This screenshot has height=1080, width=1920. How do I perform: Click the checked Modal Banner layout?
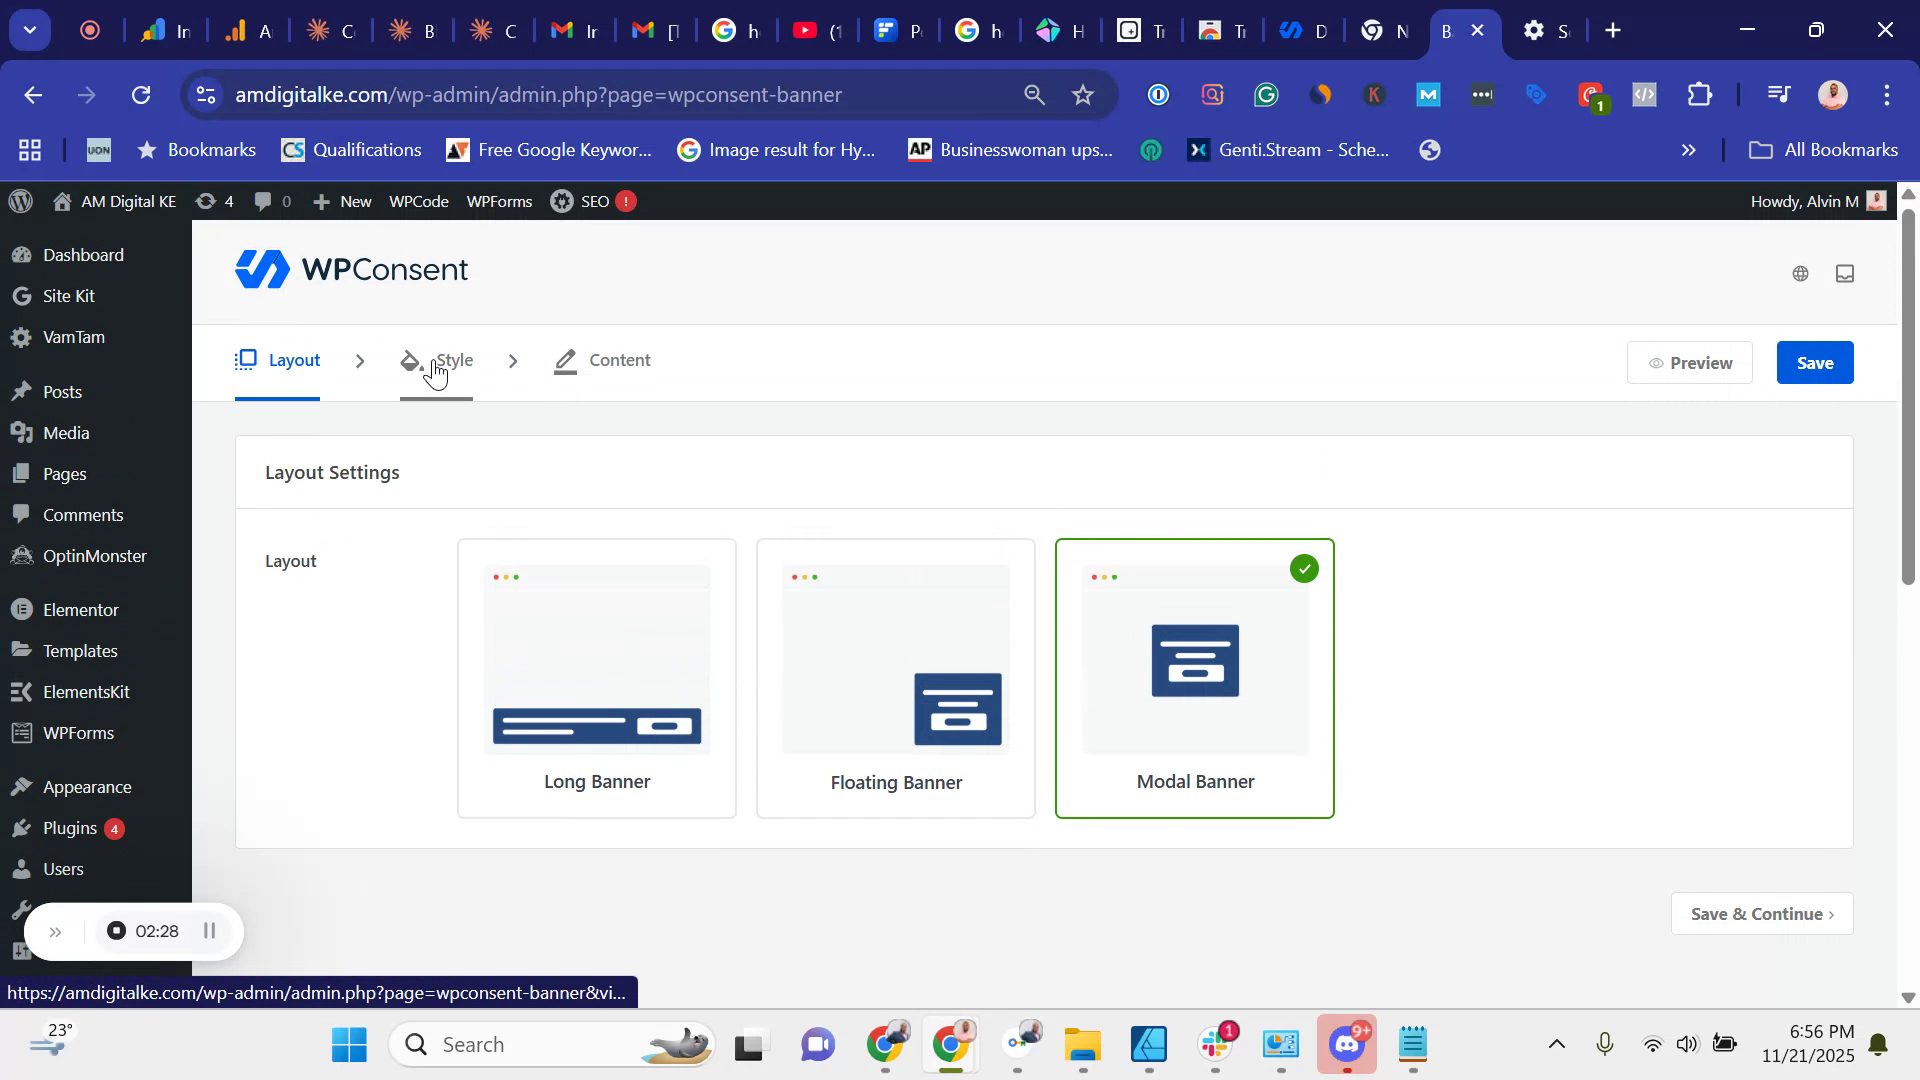coord(1194,677)
